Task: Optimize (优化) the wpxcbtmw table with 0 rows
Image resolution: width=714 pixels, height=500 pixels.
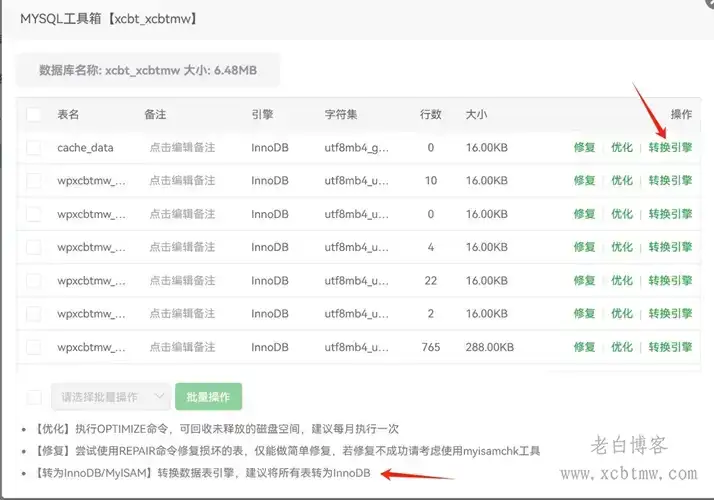Action: click(x=622, y=214)
